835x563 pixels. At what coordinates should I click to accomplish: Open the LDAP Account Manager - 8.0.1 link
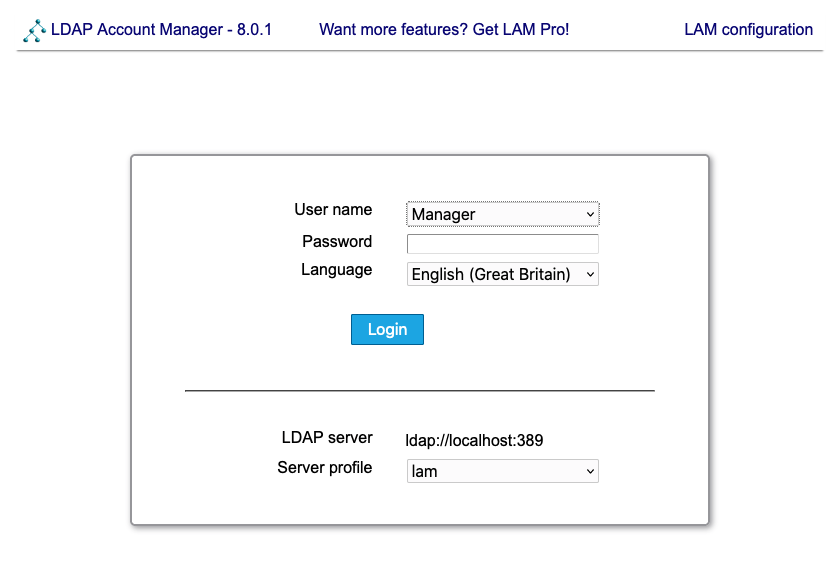[x=161, y=29]
